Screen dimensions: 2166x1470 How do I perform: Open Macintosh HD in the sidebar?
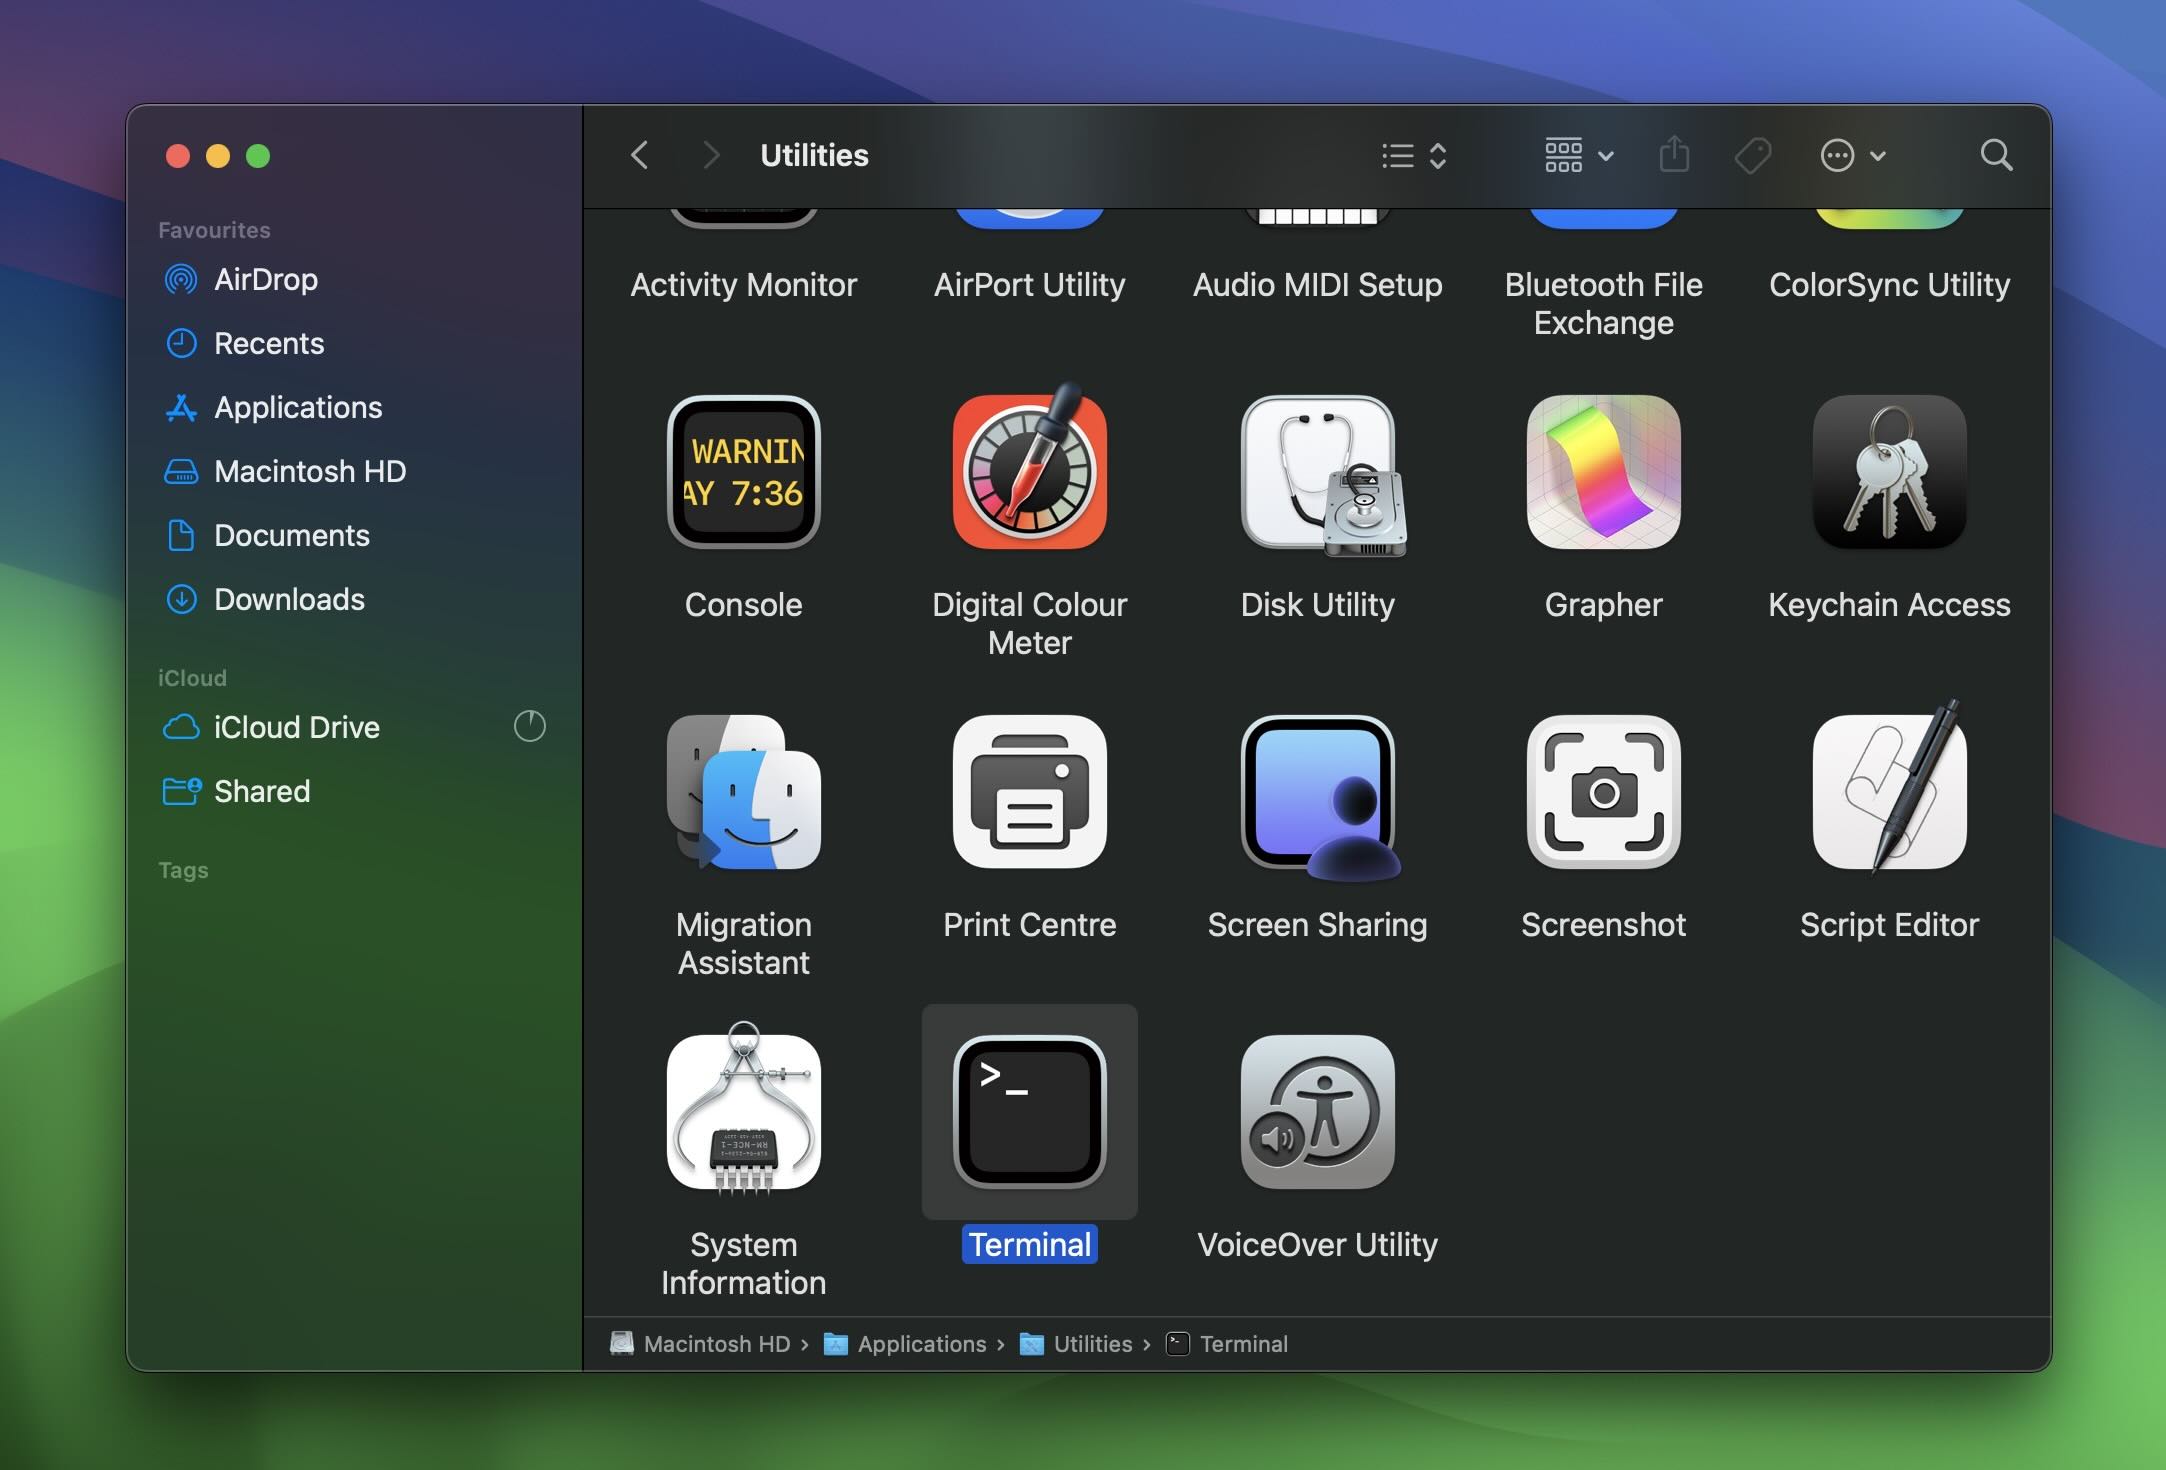coord(356,471)
